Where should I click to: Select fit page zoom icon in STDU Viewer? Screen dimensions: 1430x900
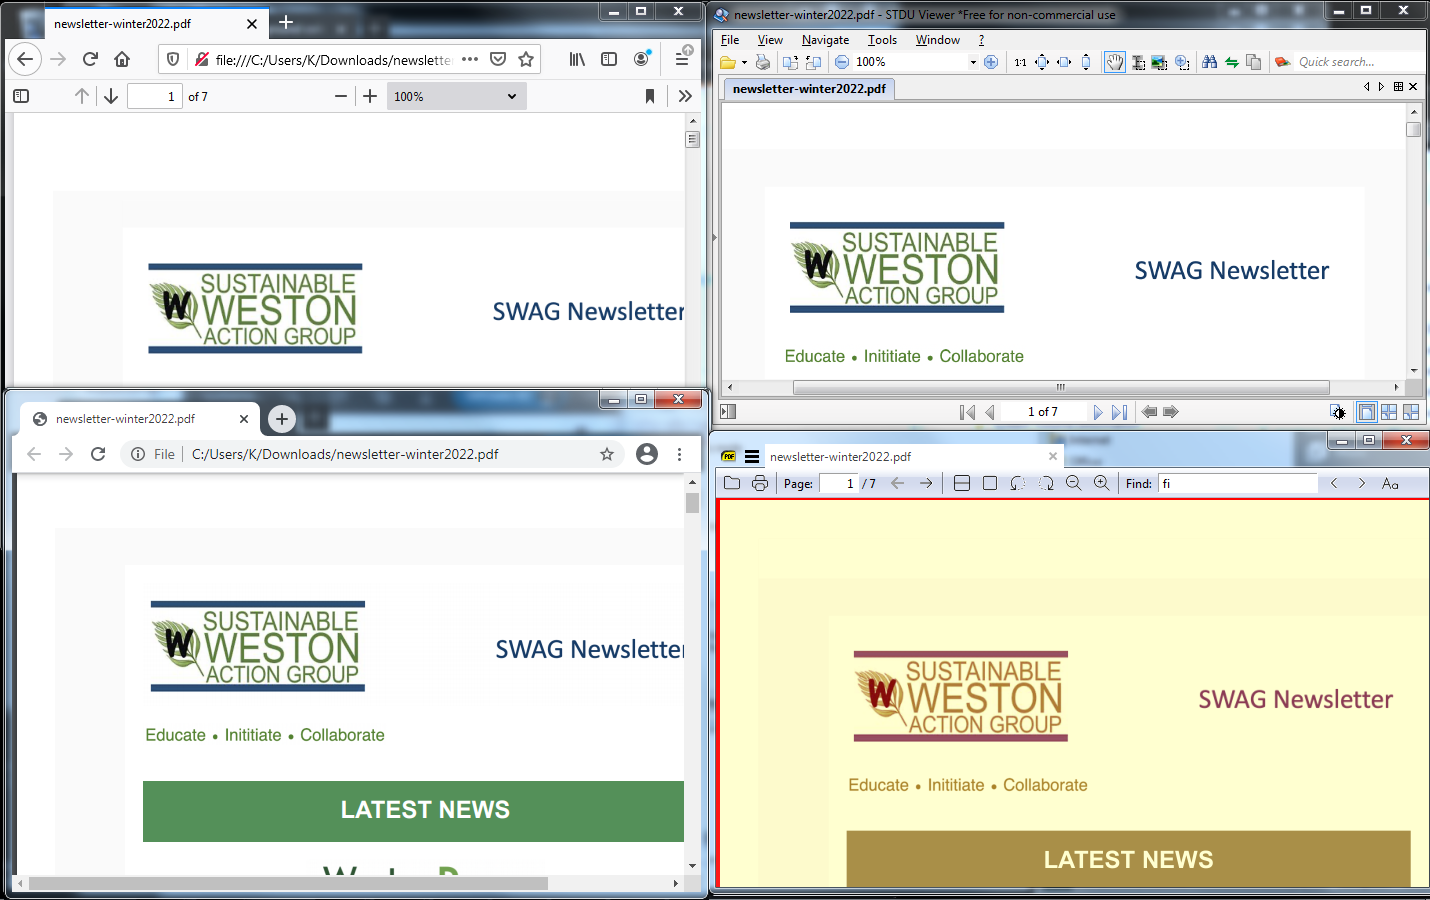[1042, 62]
